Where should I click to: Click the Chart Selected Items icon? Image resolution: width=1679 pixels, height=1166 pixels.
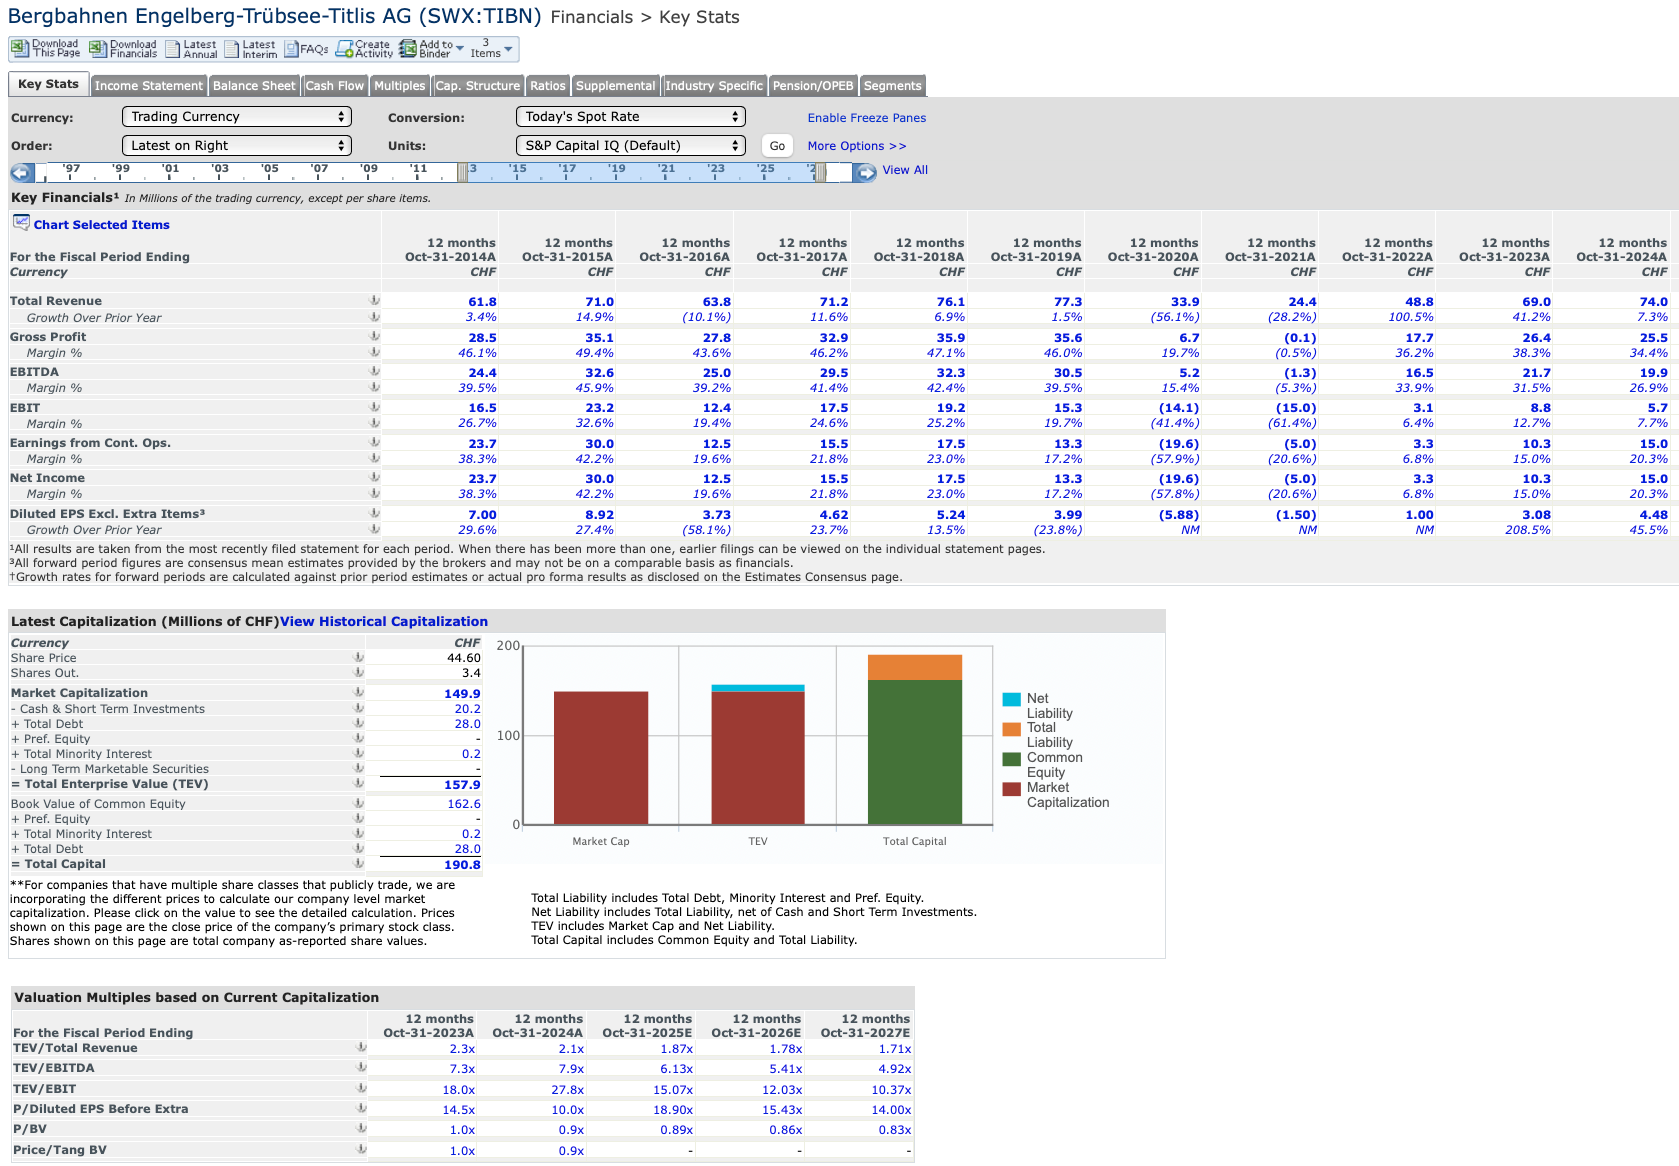click(21, 223)
